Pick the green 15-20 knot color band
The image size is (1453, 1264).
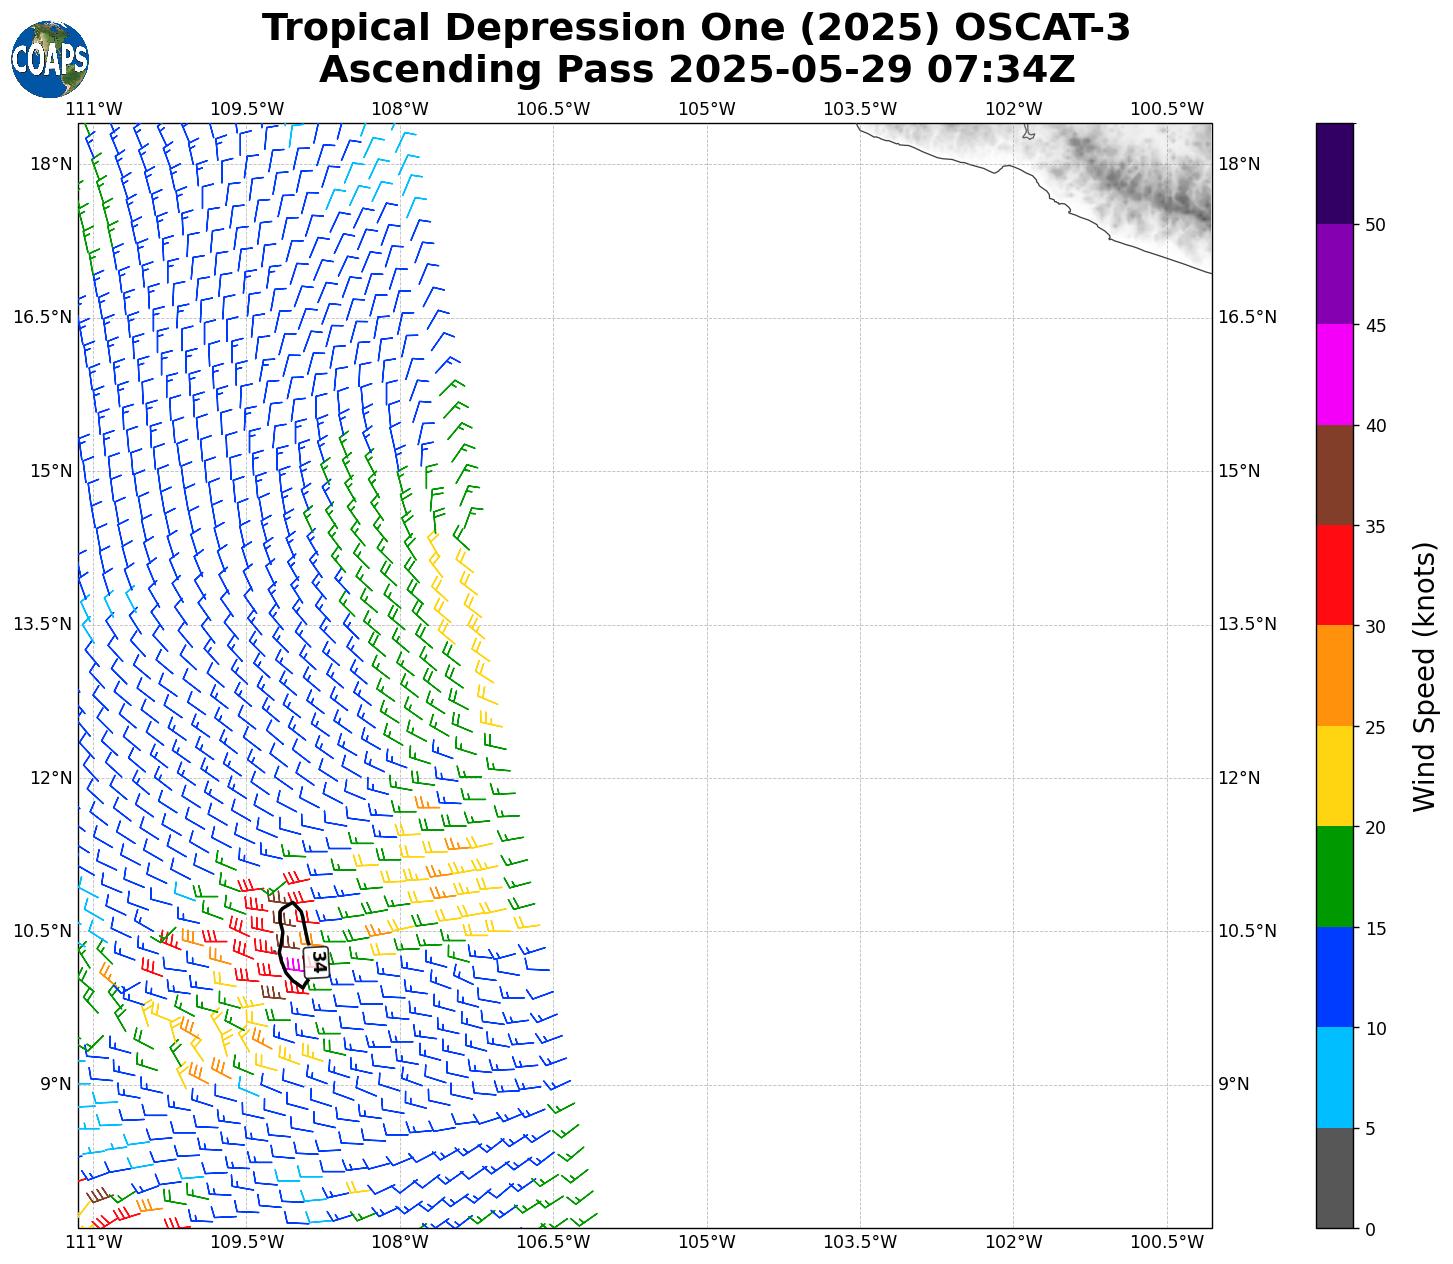pyautogui.click(x=1334, y=876)
